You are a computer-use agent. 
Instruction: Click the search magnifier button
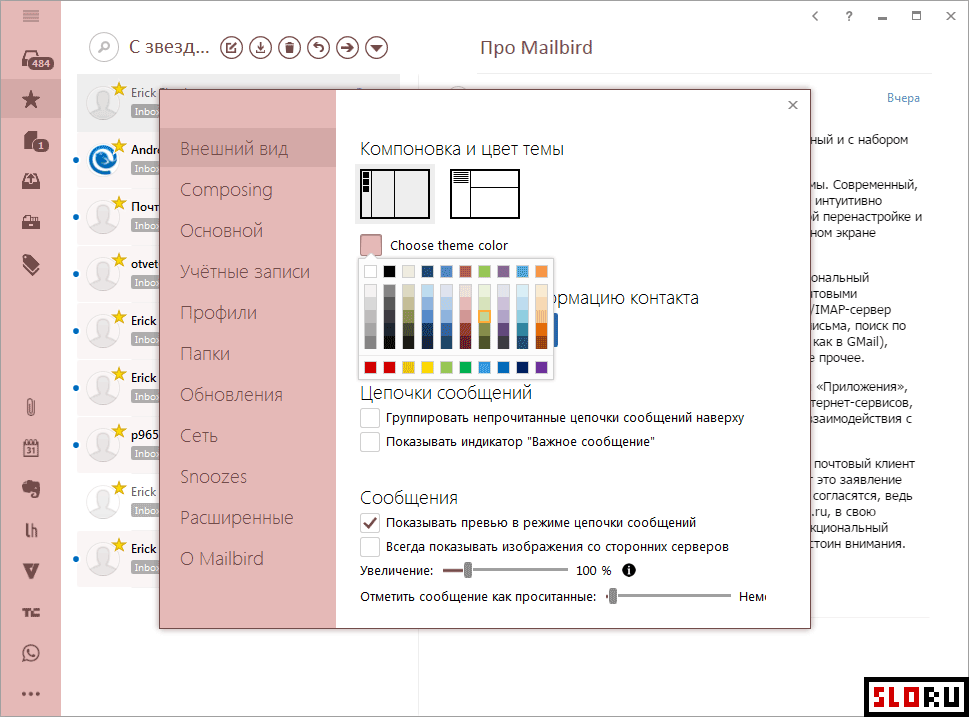pos(104,47)
